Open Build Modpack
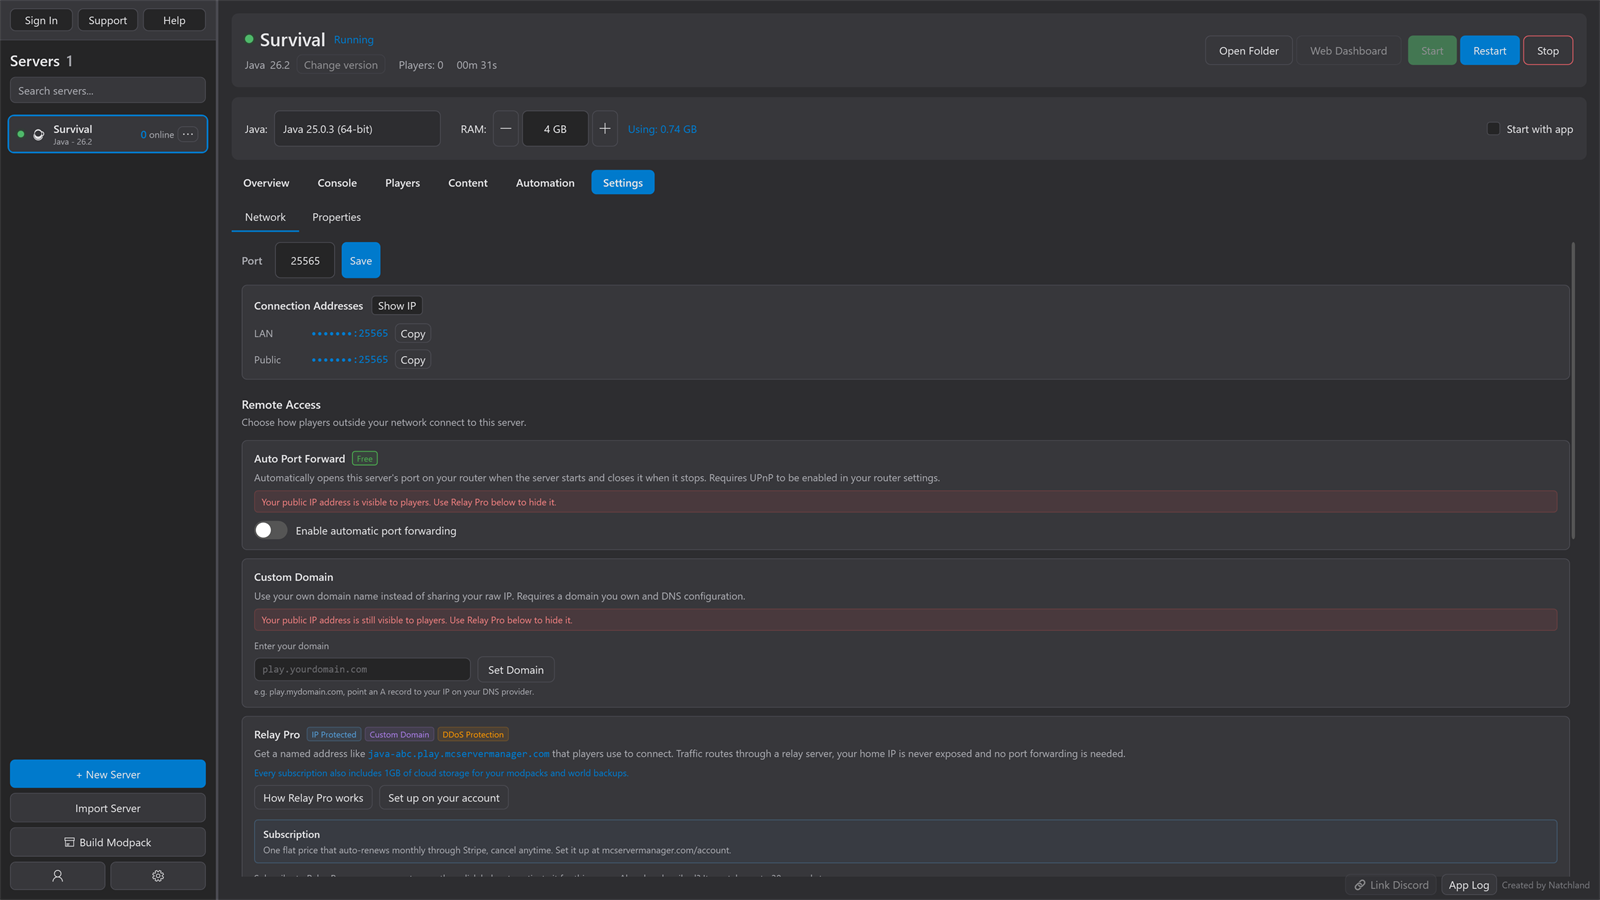 point(108,842)
